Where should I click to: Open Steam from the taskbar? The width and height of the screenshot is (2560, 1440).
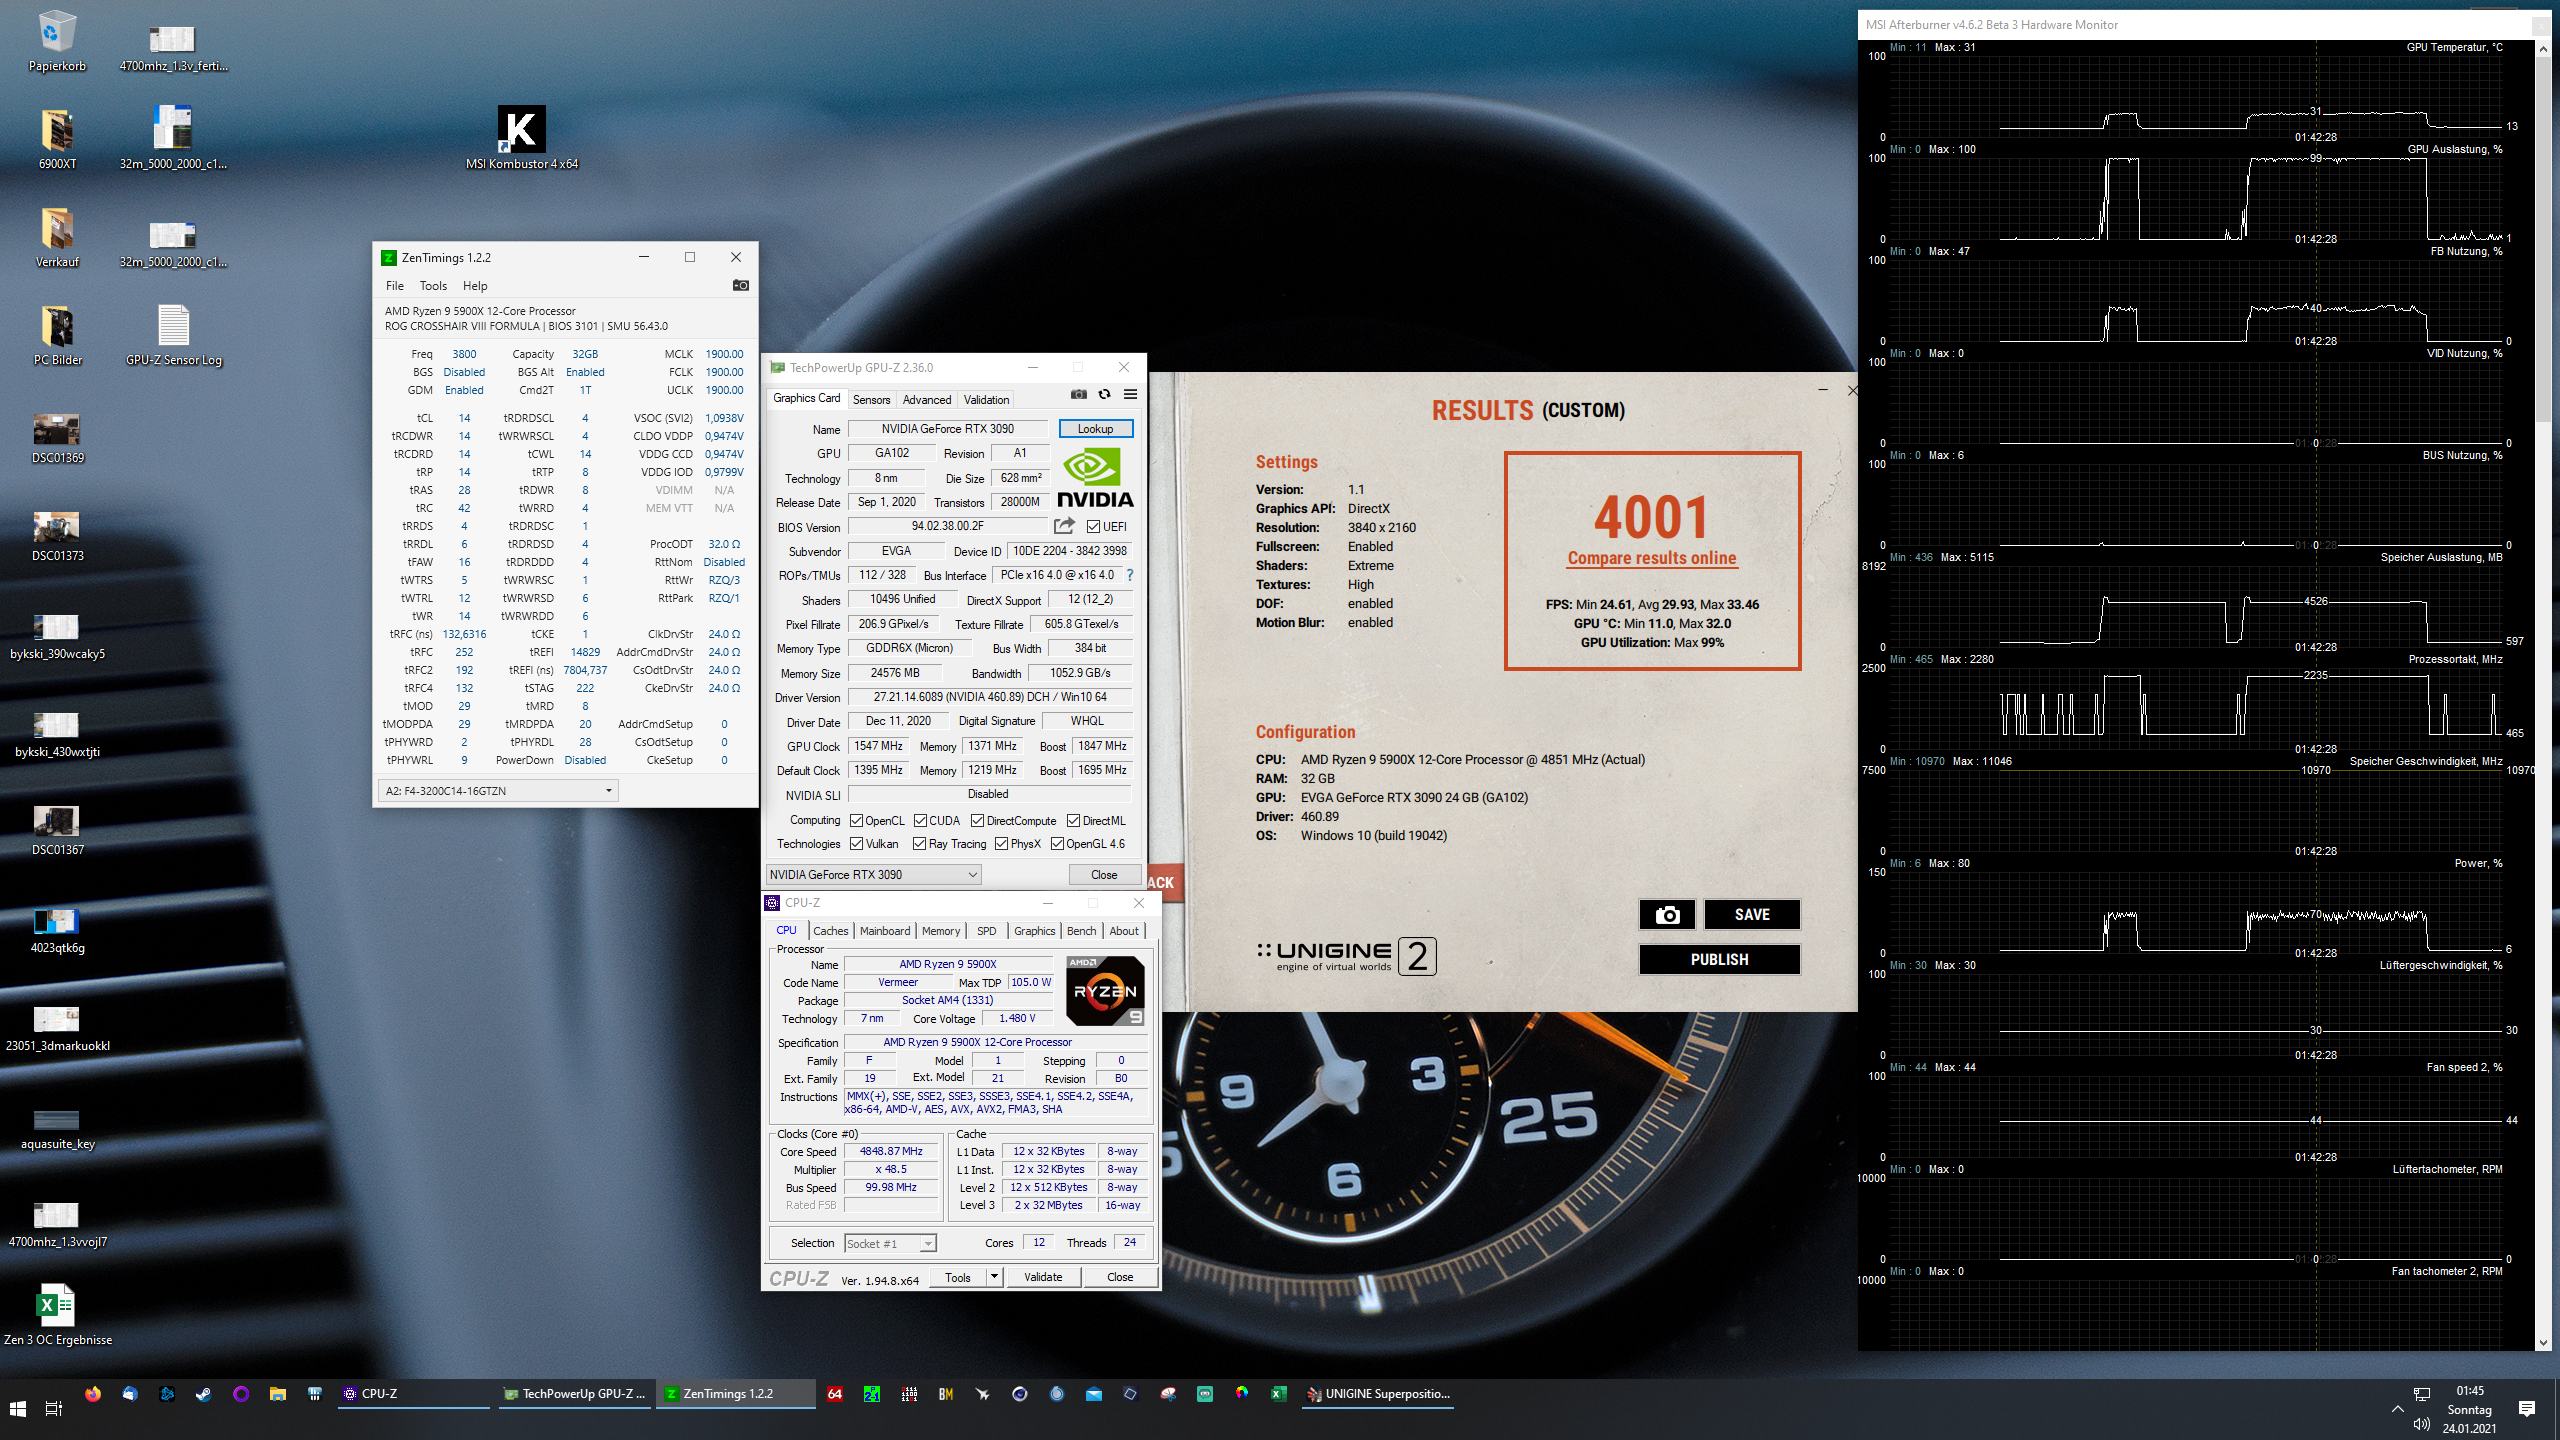click(x=204, y=1394)
